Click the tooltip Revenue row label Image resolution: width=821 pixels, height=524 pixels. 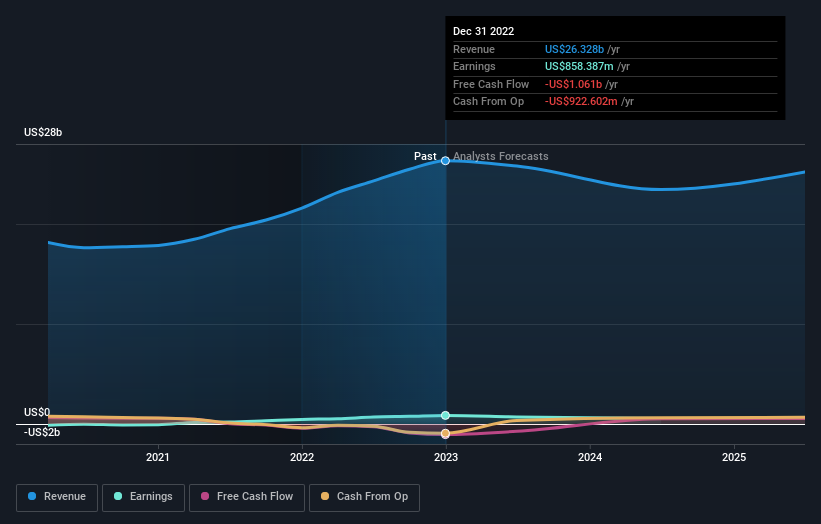pyautogui.click(x=474, y=49)
